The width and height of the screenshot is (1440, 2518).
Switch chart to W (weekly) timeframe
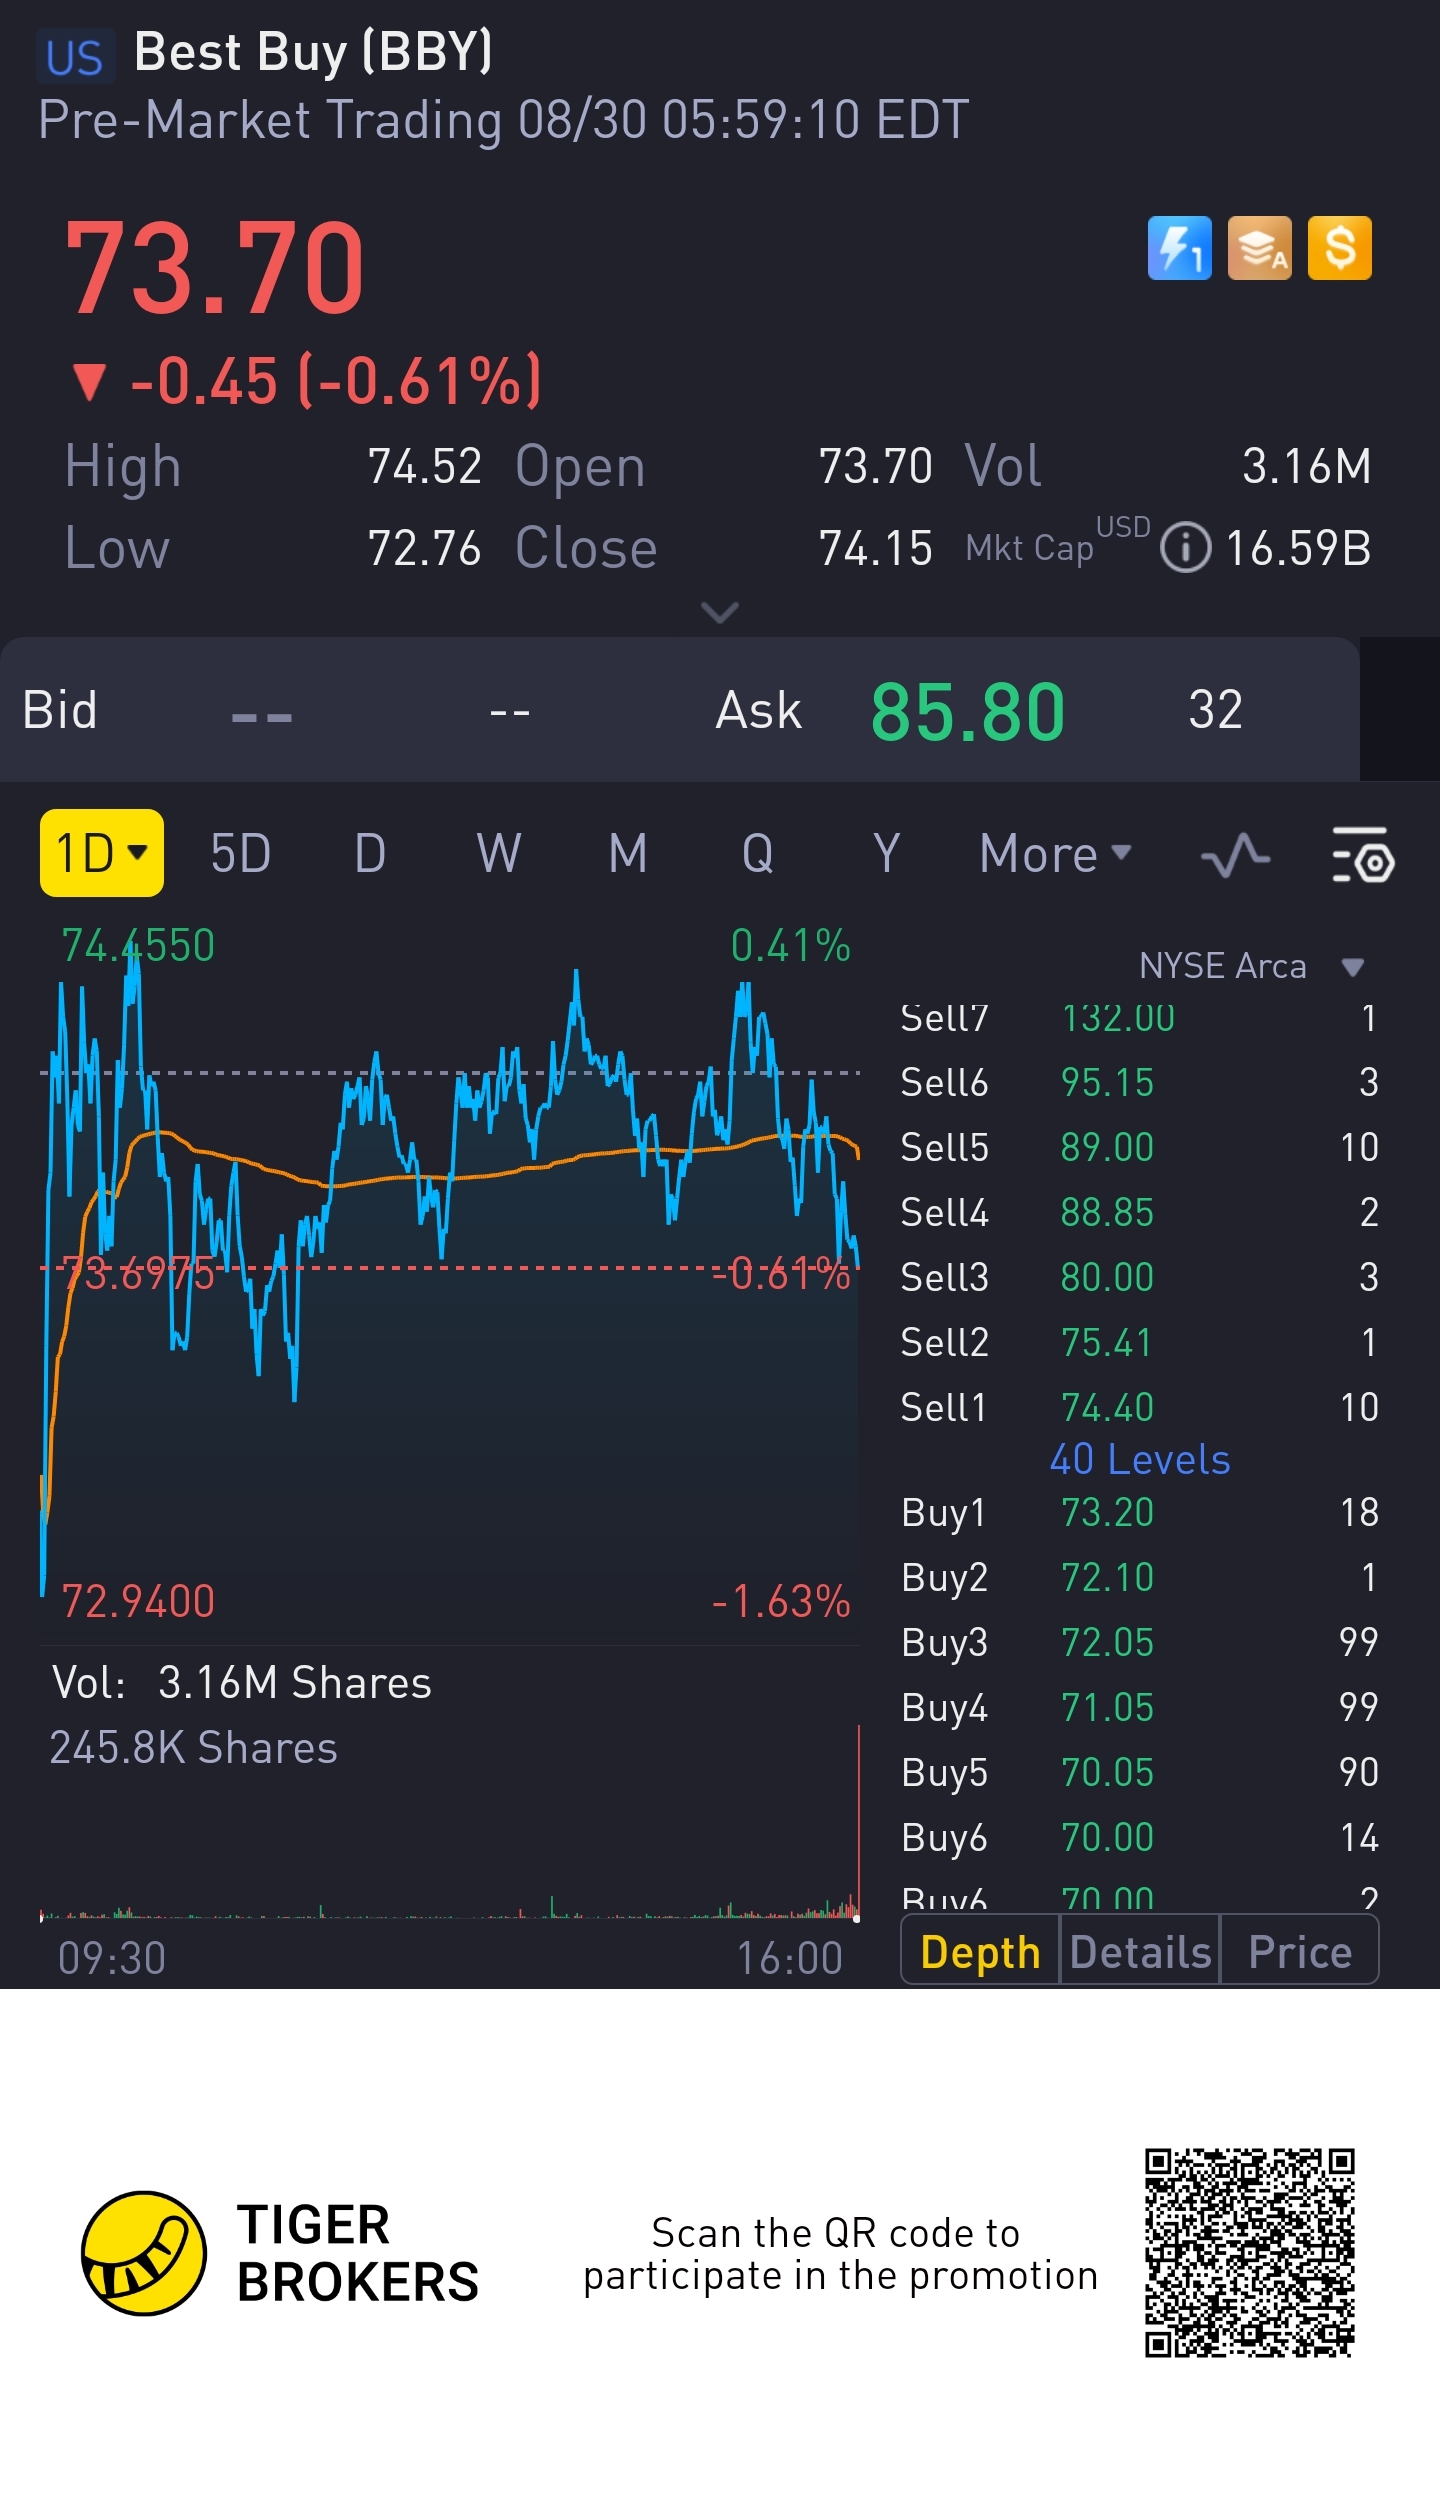click(x=499, y=854)
